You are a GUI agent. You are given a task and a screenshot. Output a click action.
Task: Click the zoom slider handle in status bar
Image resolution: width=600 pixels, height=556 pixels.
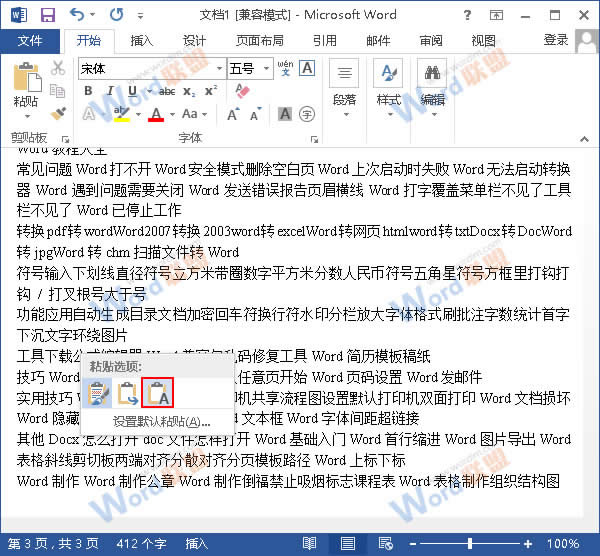click(x=470, y=543)
